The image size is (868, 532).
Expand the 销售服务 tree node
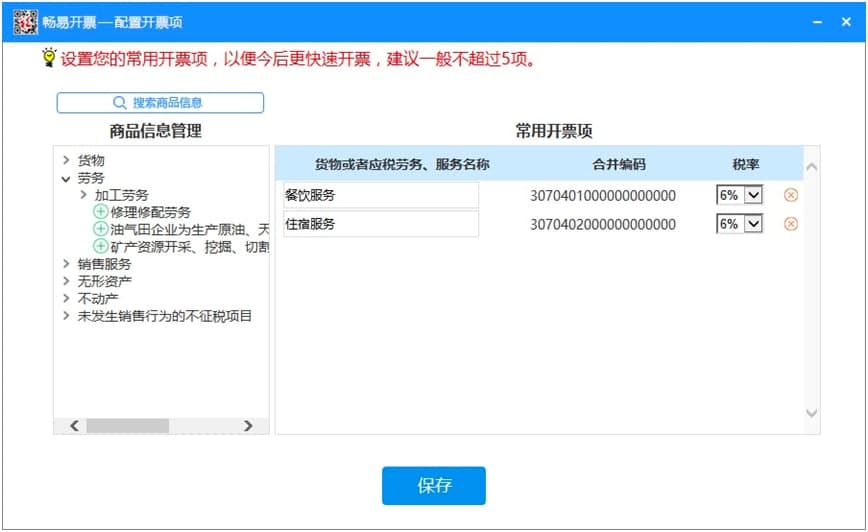pos(66,264)
